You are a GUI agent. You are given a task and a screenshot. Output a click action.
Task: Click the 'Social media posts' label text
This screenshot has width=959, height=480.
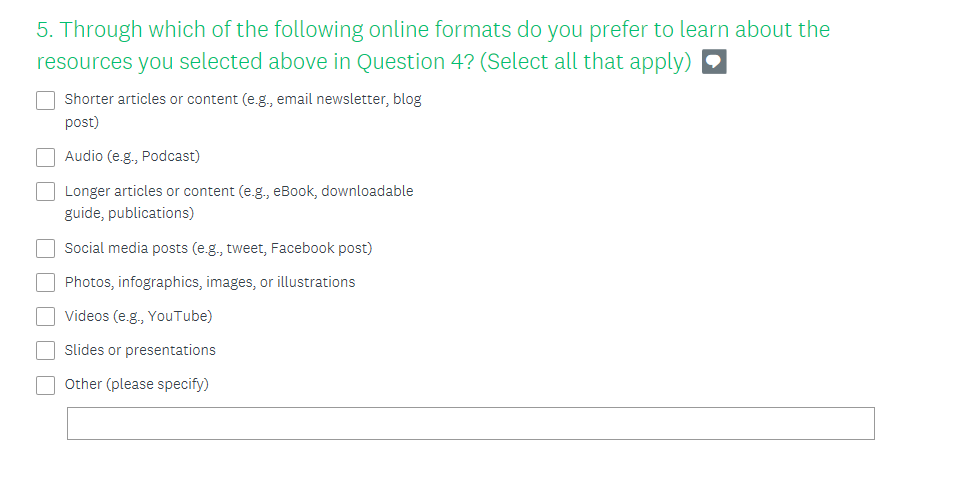(x=218, y=248)
